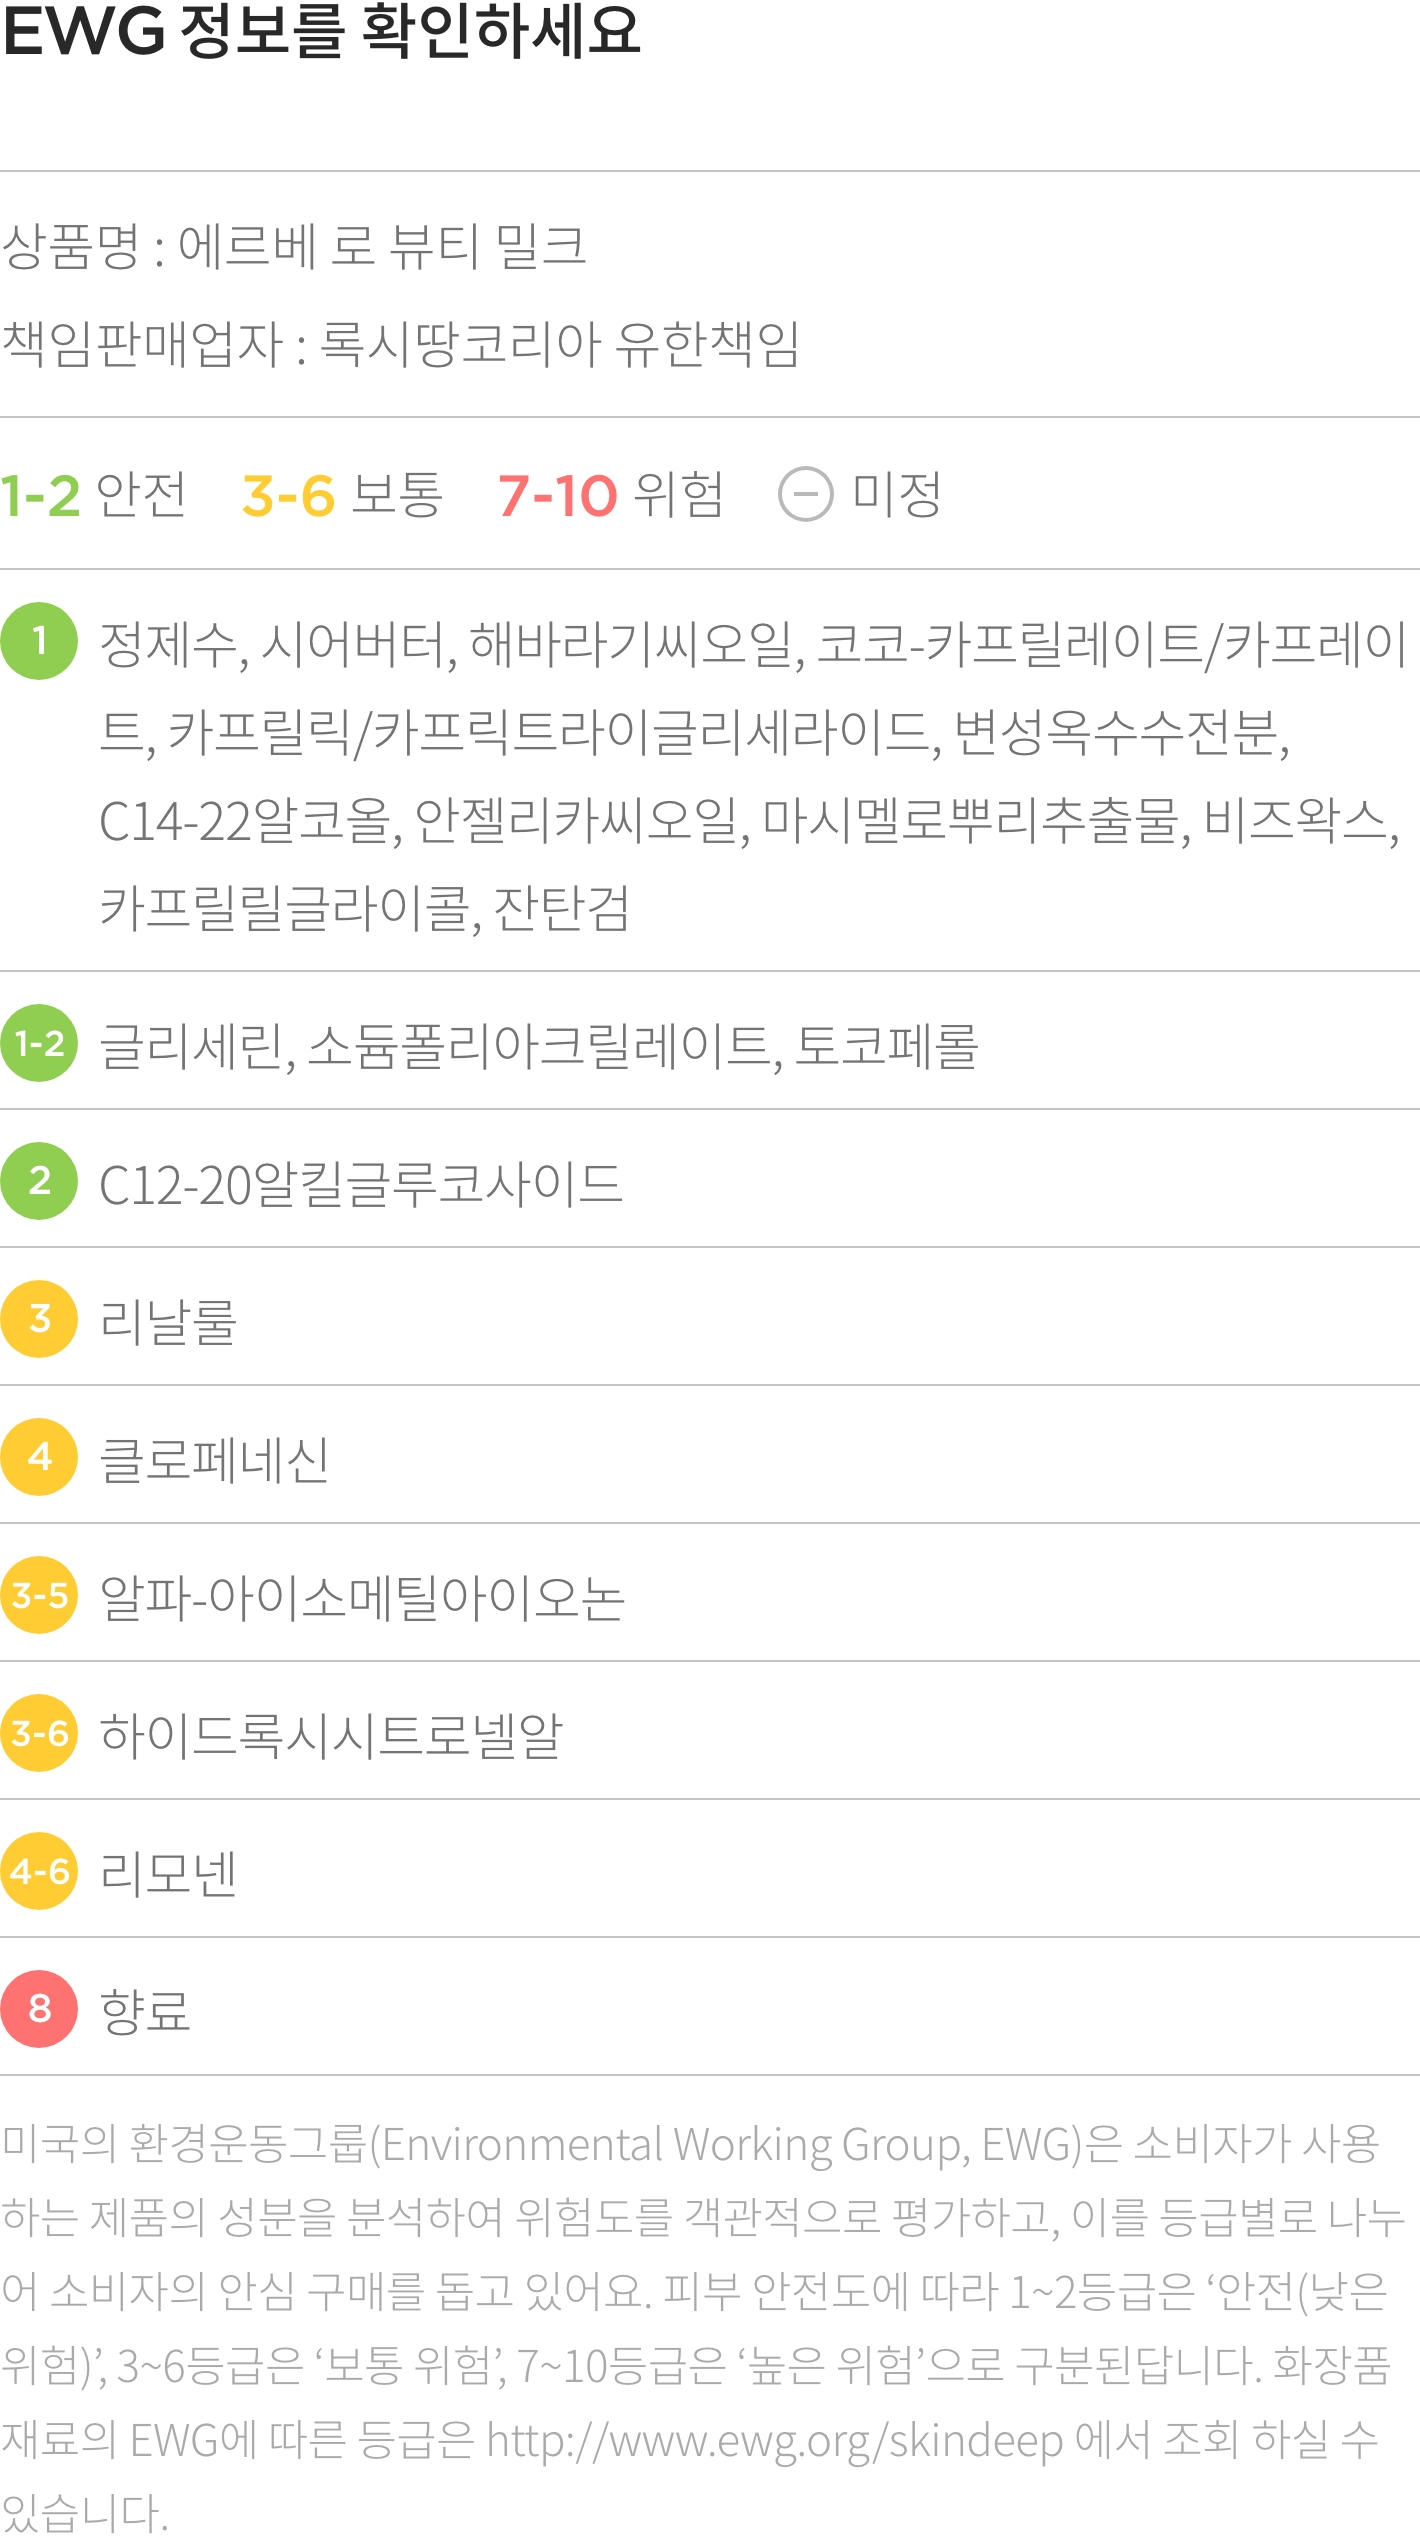Click the yellow grade 4 badge
Viewport: 1420px width, 2536px height.
click(39, 1457)
